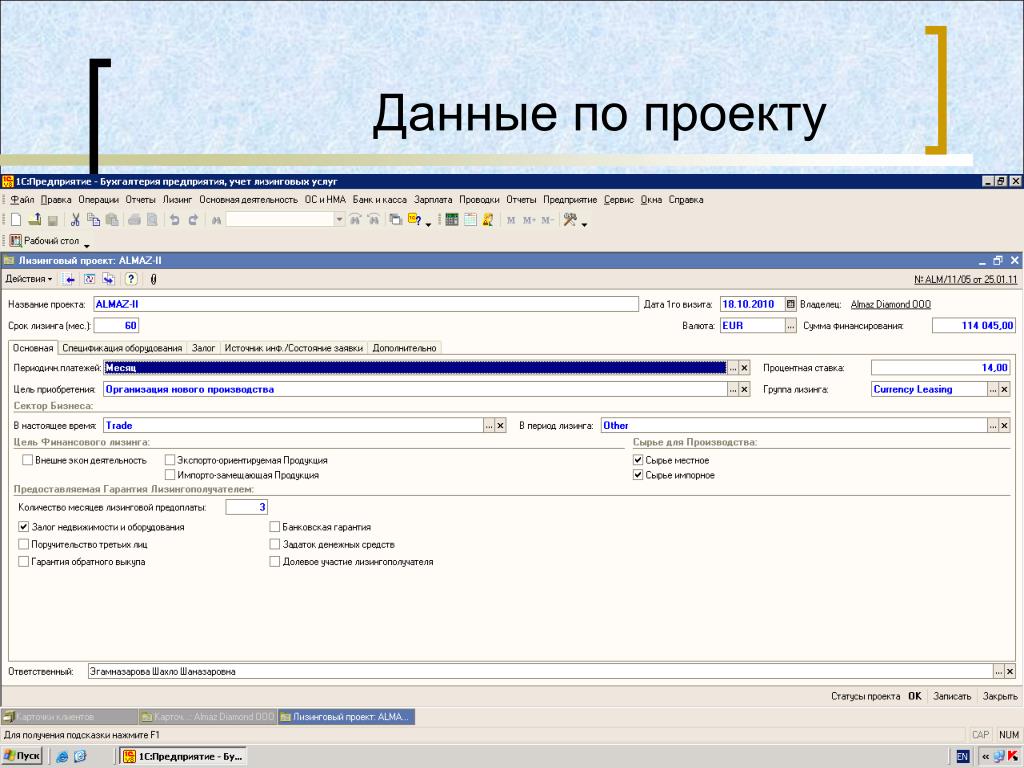The image size is (1024, 768).
Task: Enable Задаток денежных средств checkbox
Action: tap(275, 544)
